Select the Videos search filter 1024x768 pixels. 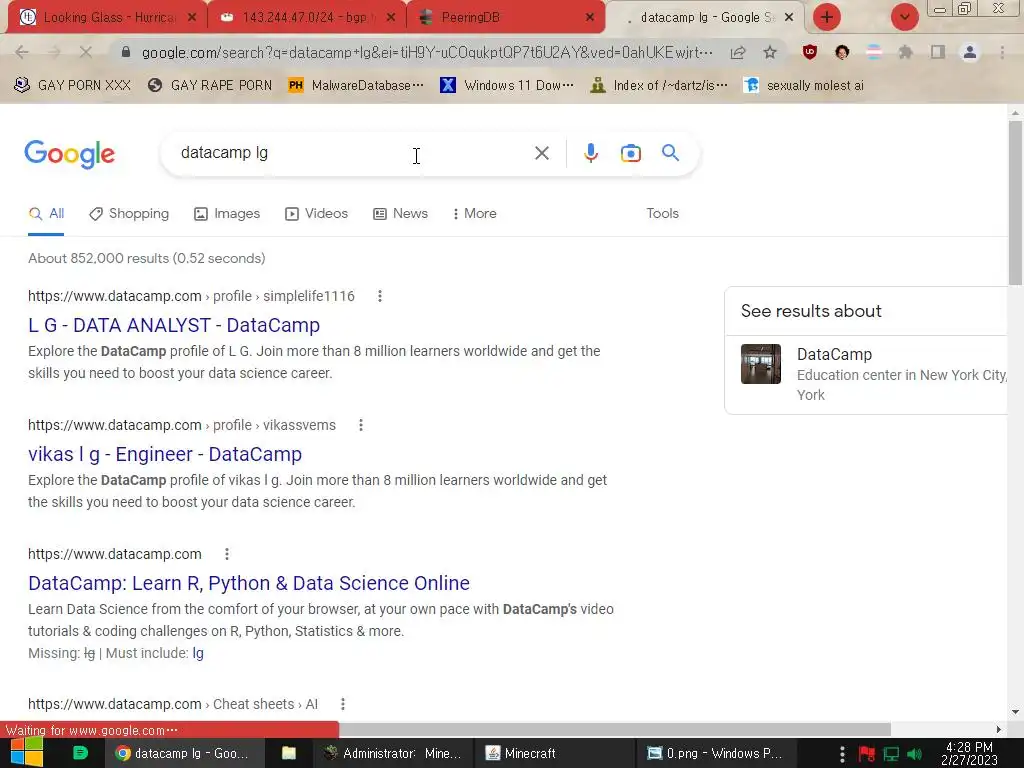316,214
